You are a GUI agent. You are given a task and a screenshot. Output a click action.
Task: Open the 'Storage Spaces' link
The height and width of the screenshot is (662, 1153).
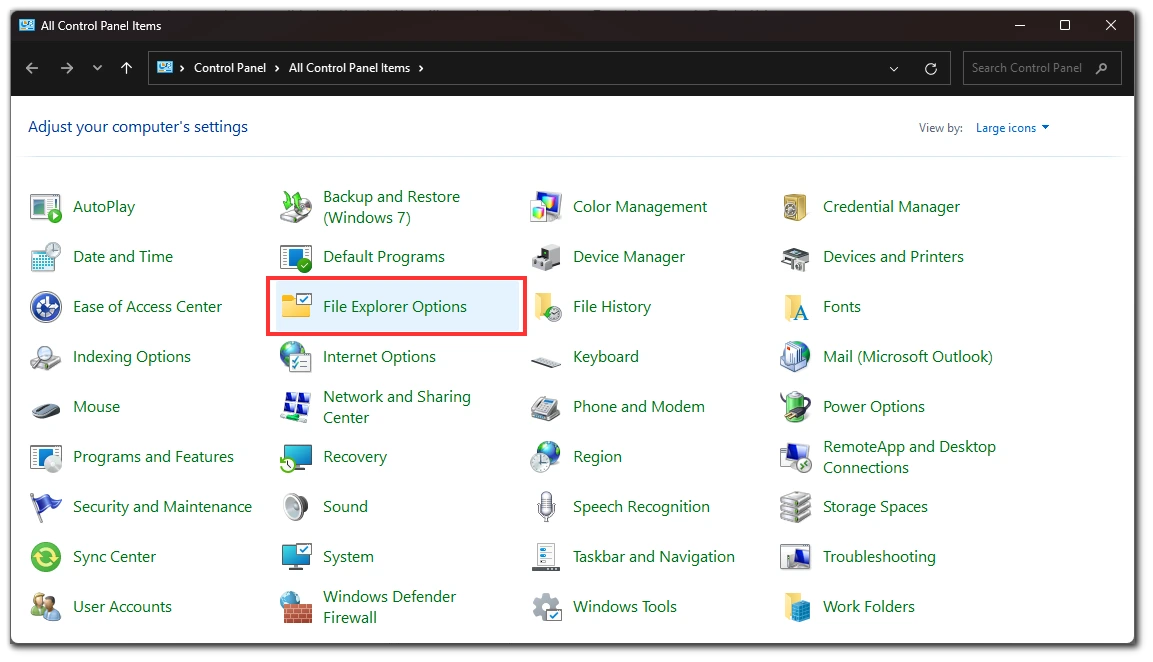tap(875, 507)
